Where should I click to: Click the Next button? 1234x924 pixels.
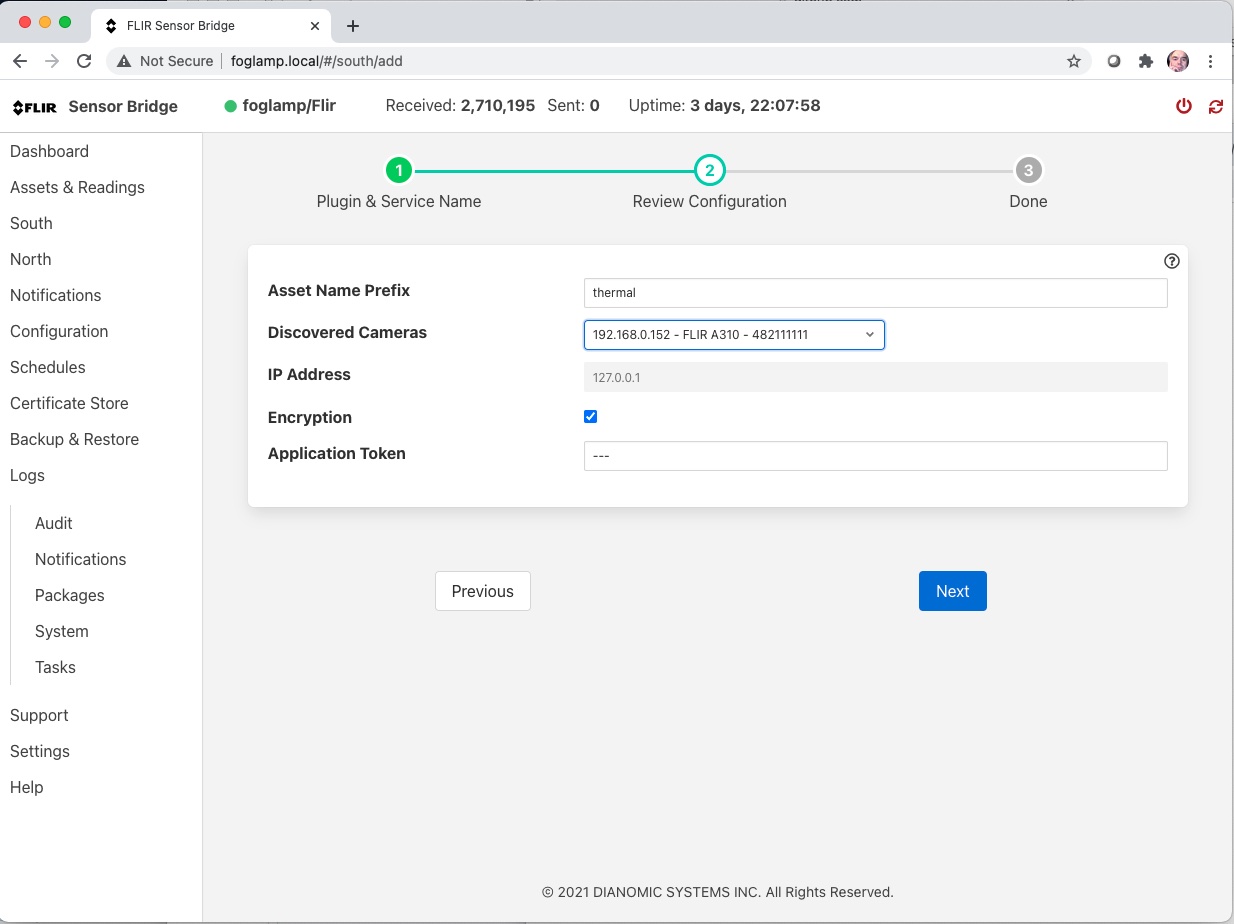[952, 591]
